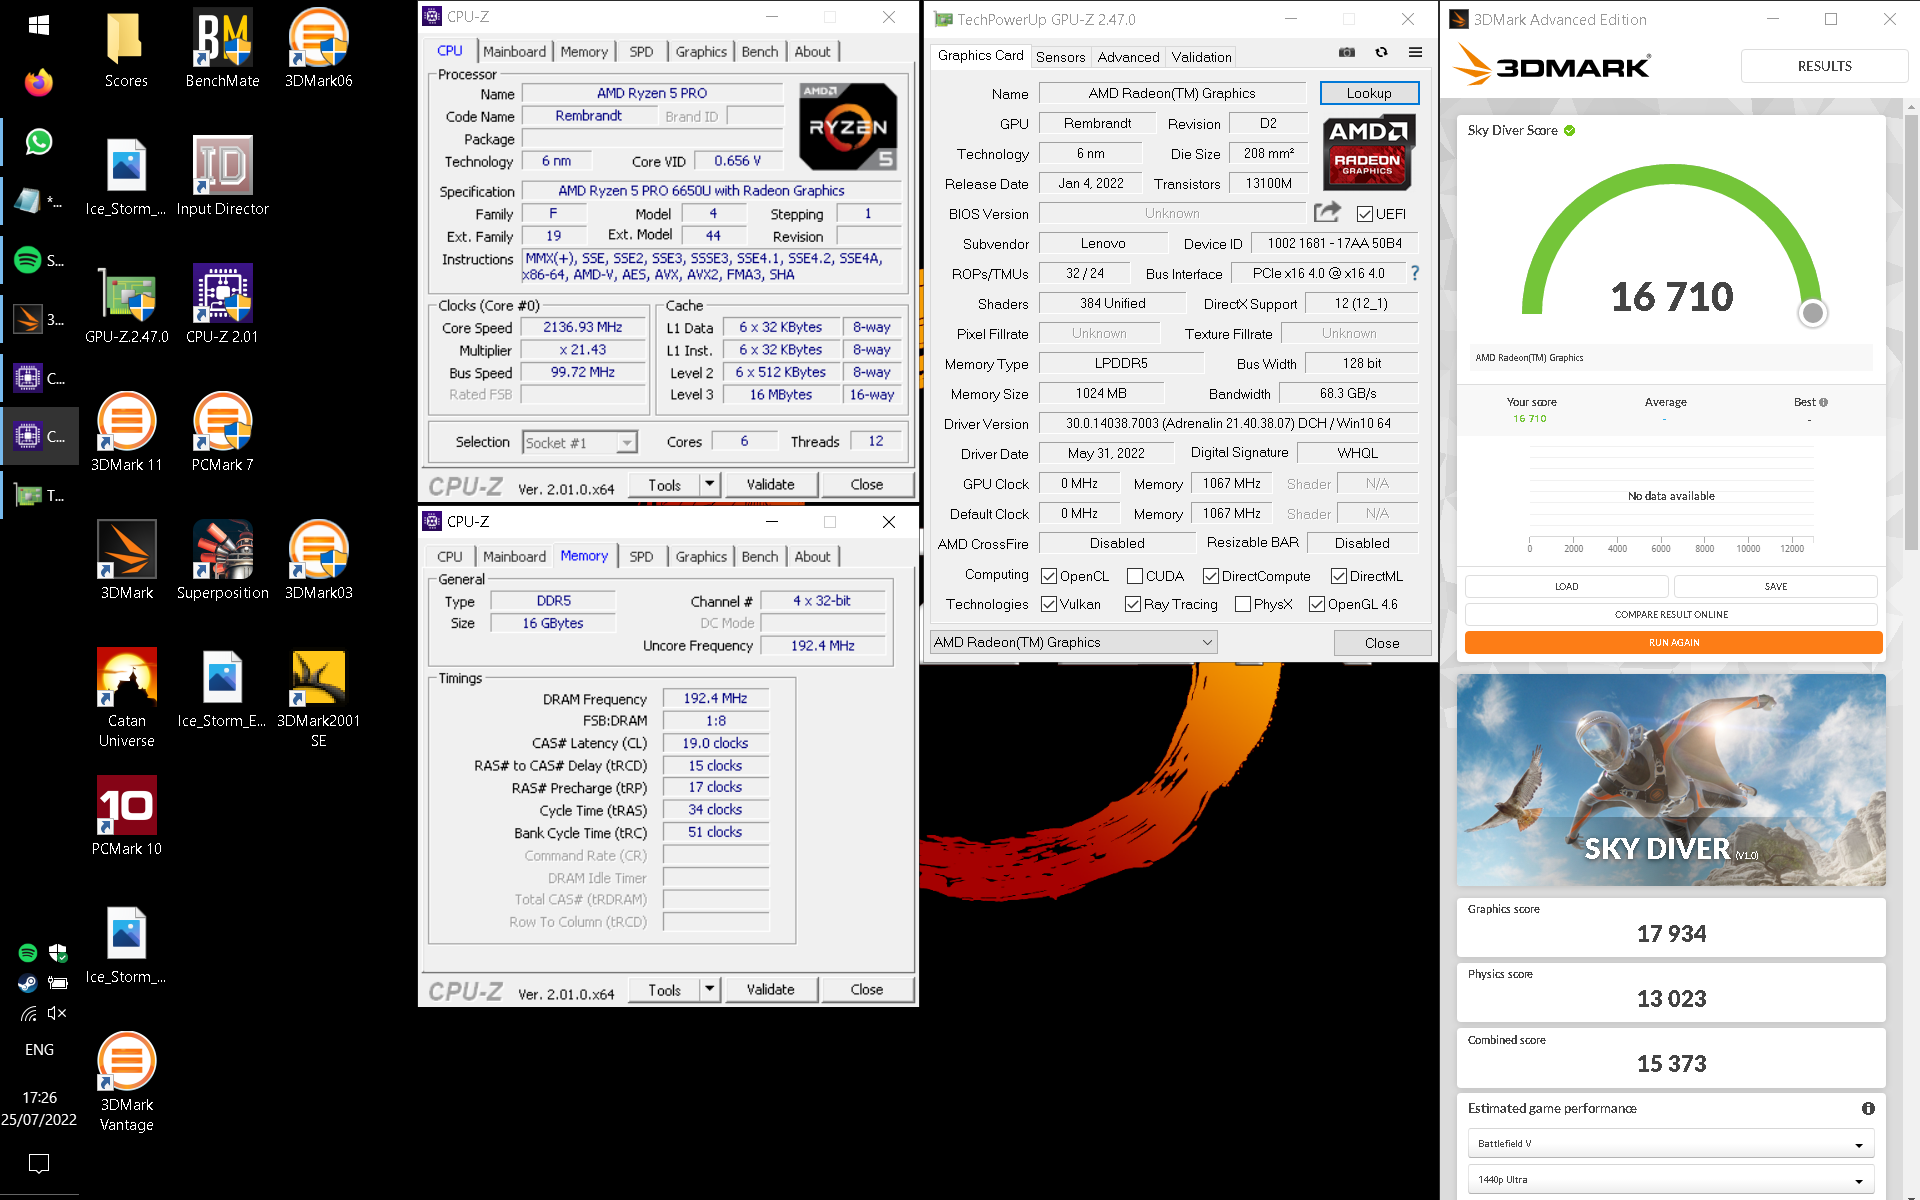Viewport: 1920px width, 1200px height.
Task: Click the WhatsApp taskbar icon
Action: (x=39, y=142)
